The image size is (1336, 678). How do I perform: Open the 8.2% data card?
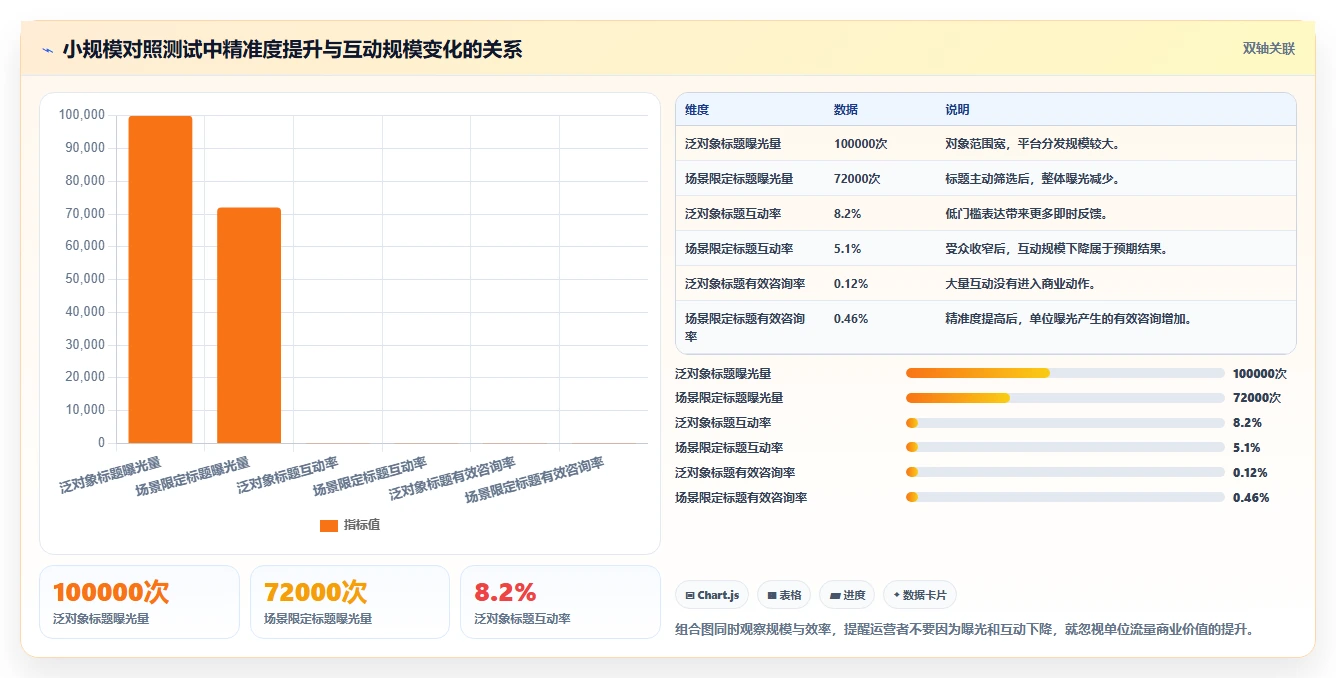point(561,602)
